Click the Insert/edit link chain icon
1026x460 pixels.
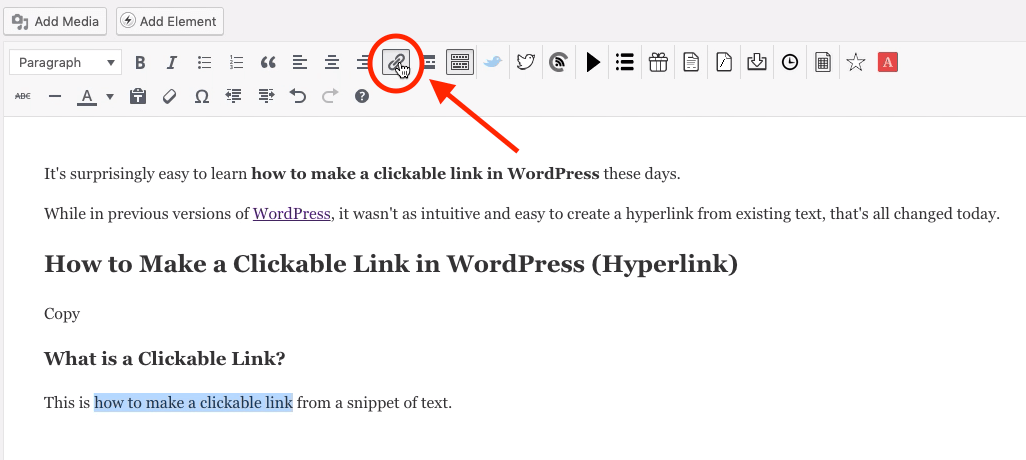[x=396, y=63]
